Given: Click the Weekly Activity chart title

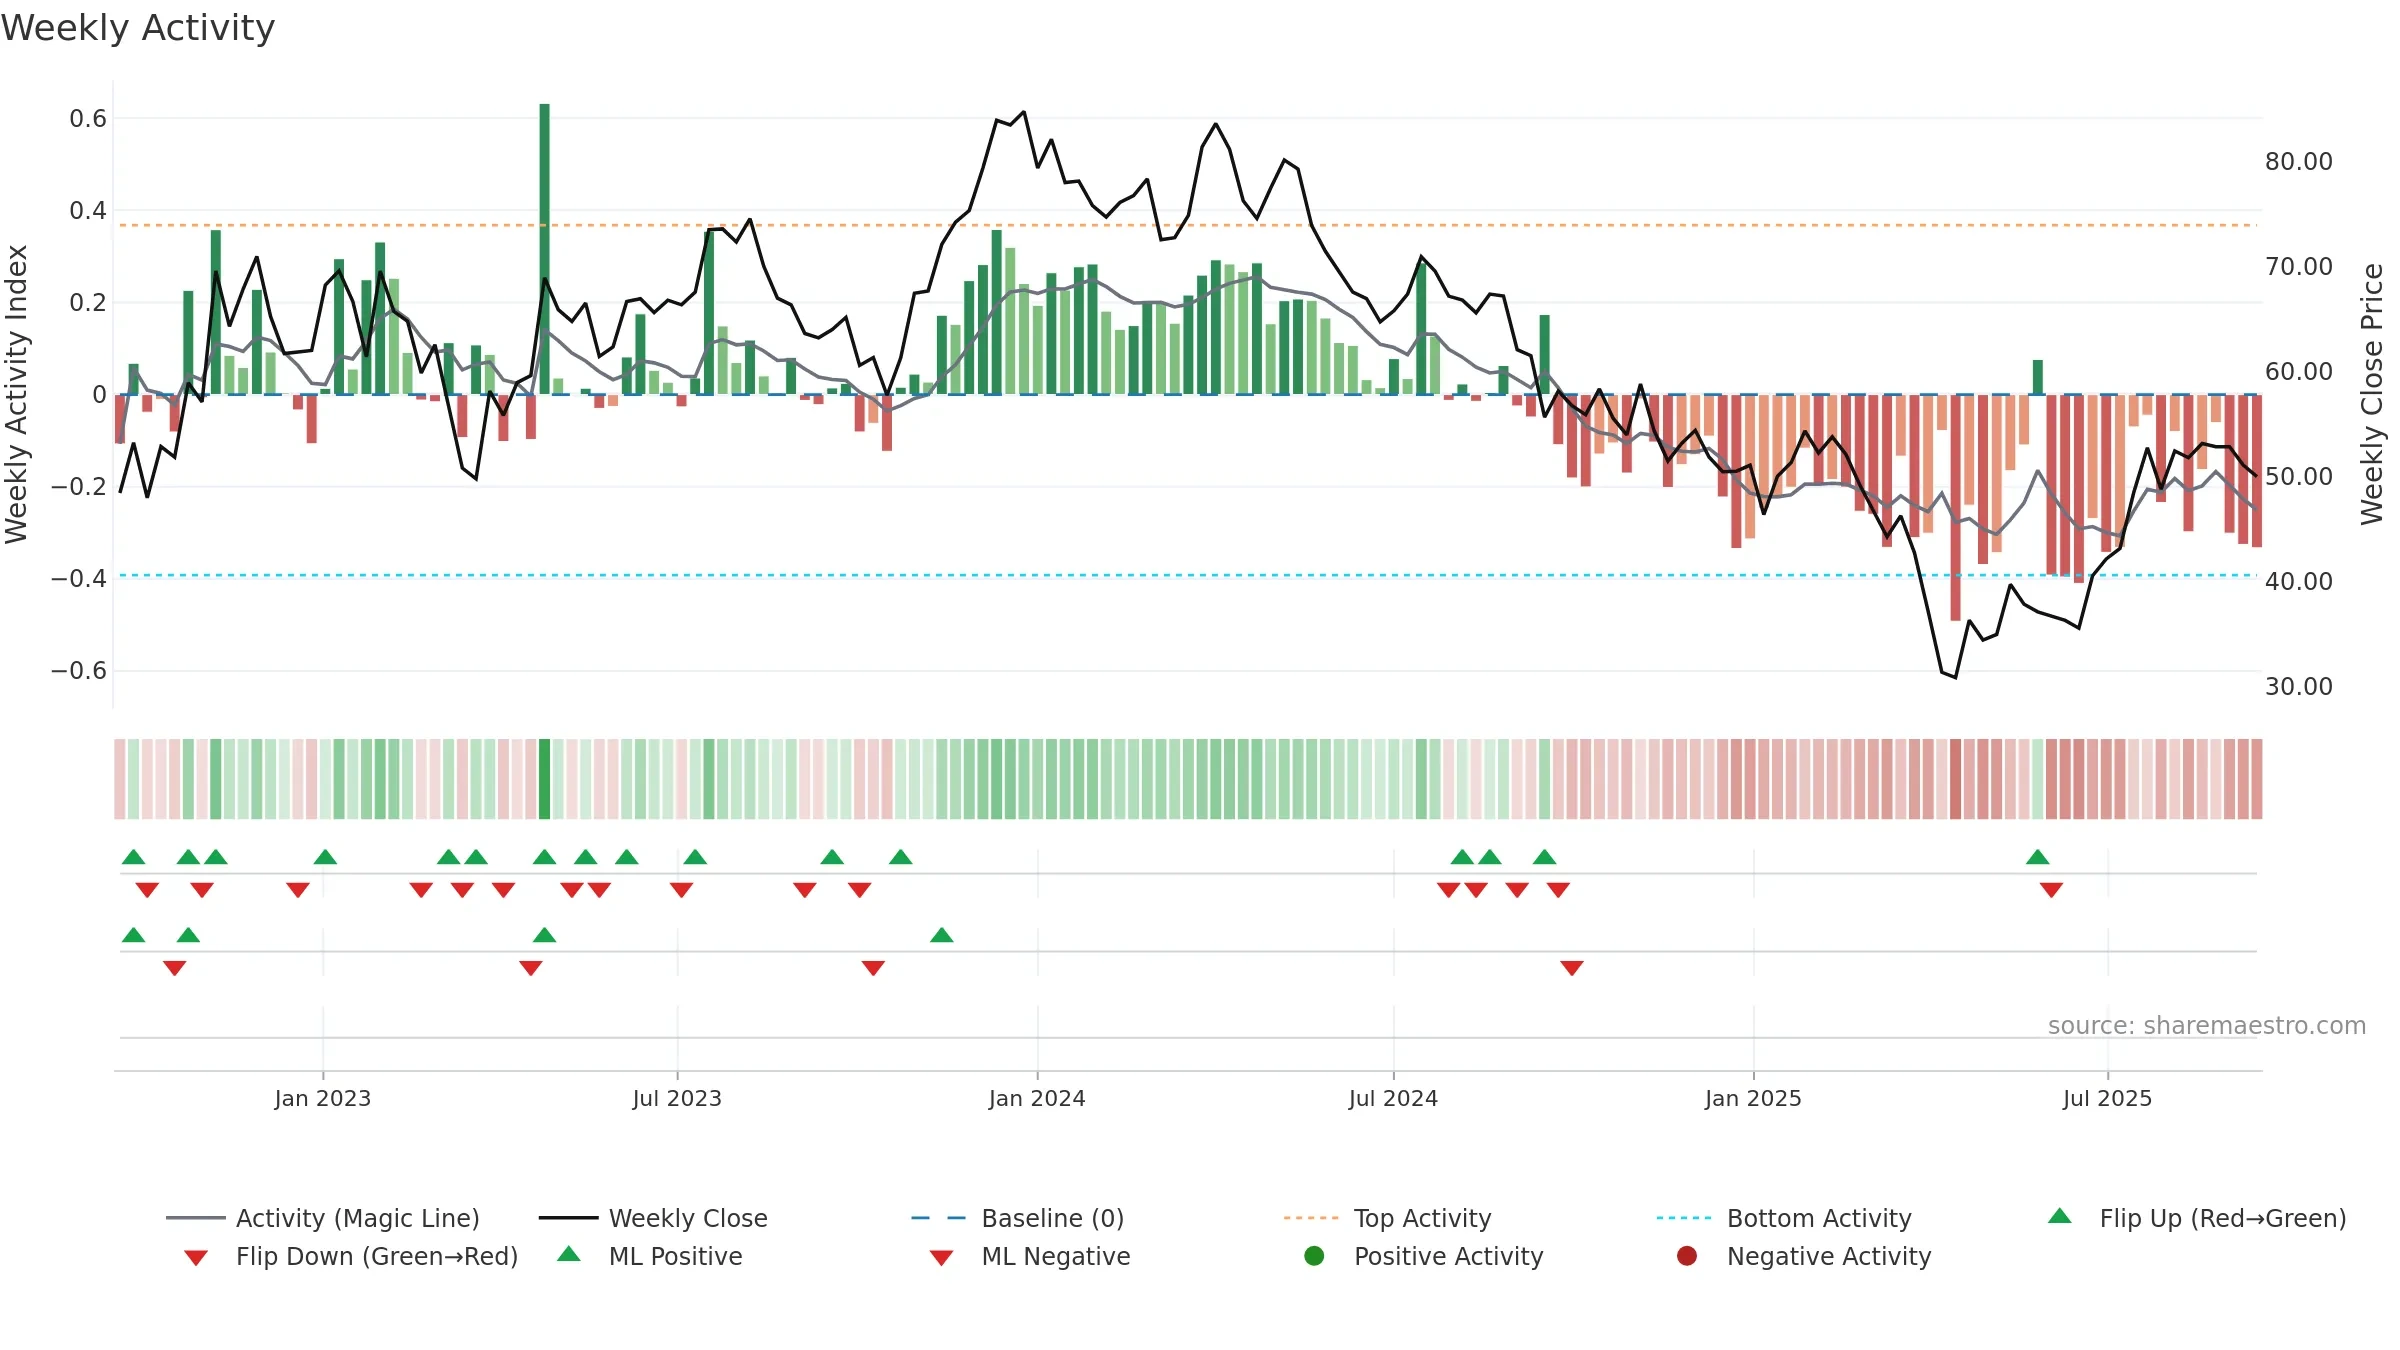Looking at the screenshot, I should 138,28.
